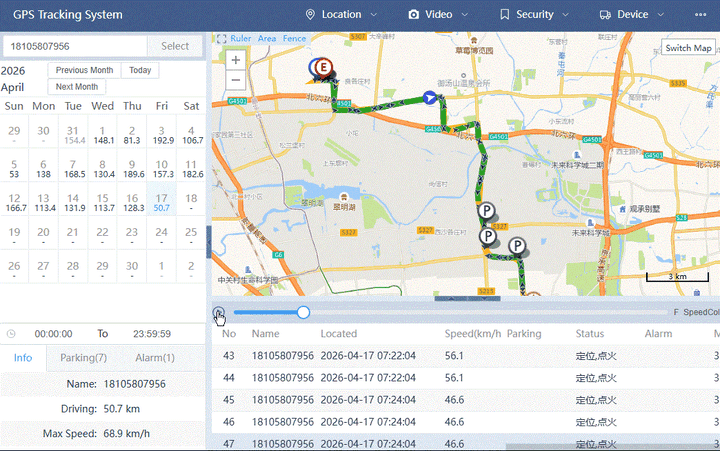Click the blue vehicle direction arrow on route
Screen dimensions: 720x451
pyautogui.click(x=429, y=97)
